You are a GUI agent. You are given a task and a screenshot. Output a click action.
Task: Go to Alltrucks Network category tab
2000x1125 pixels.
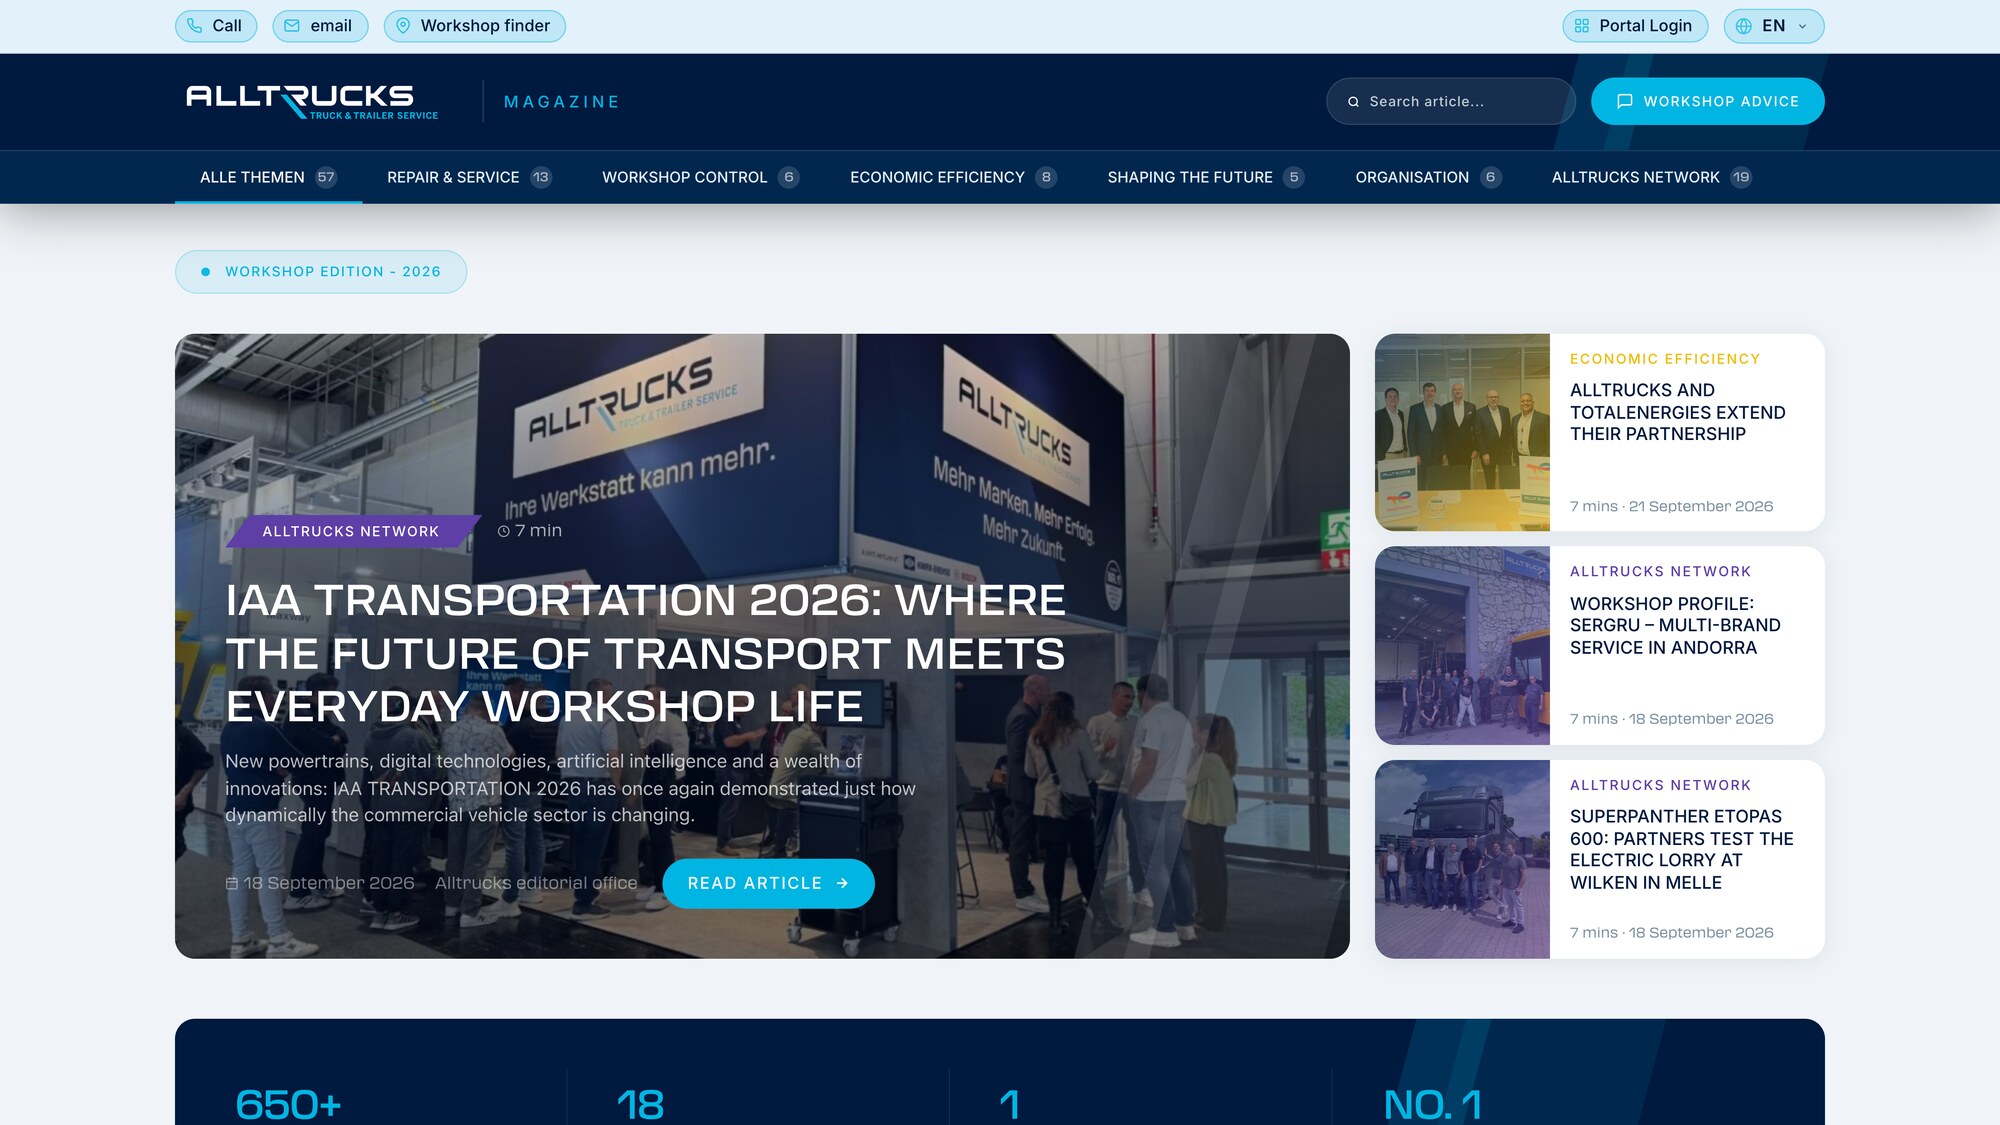(1651, 177)
